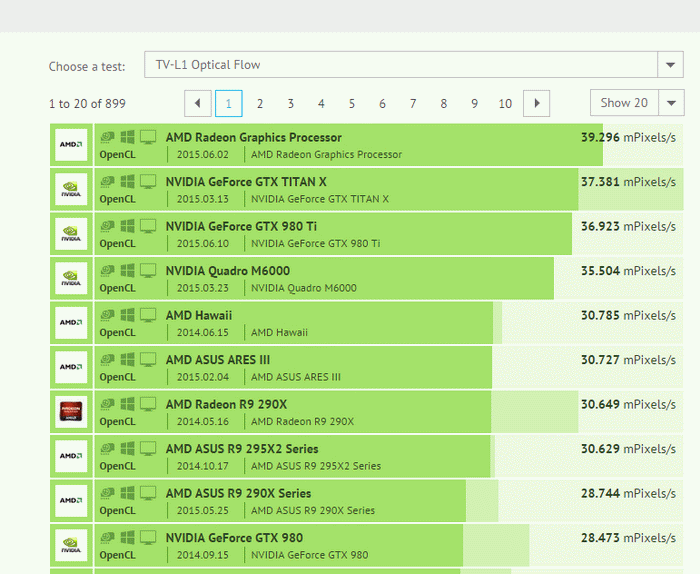
Task: Click the 1 to 20 of 899 count
Action: (x=87, y=104)
